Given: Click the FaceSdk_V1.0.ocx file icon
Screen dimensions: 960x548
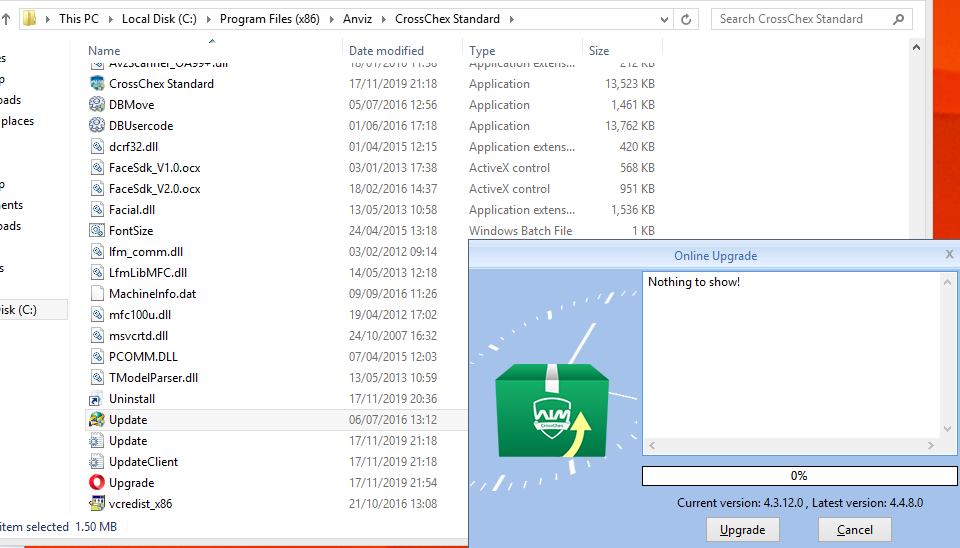Looking at the screenshot, I should [97, 167].
